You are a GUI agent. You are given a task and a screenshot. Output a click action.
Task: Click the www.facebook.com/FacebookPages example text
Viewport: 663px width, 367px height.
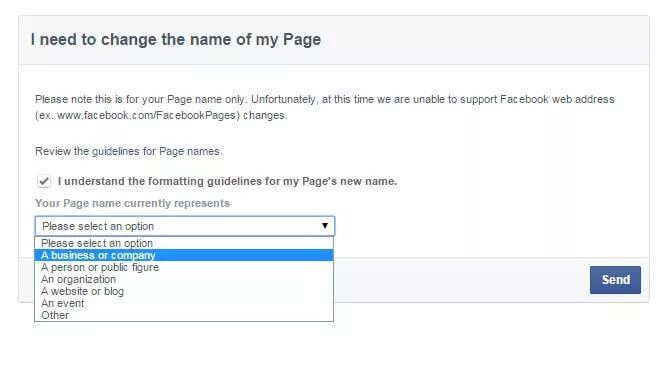click(148, 115)
